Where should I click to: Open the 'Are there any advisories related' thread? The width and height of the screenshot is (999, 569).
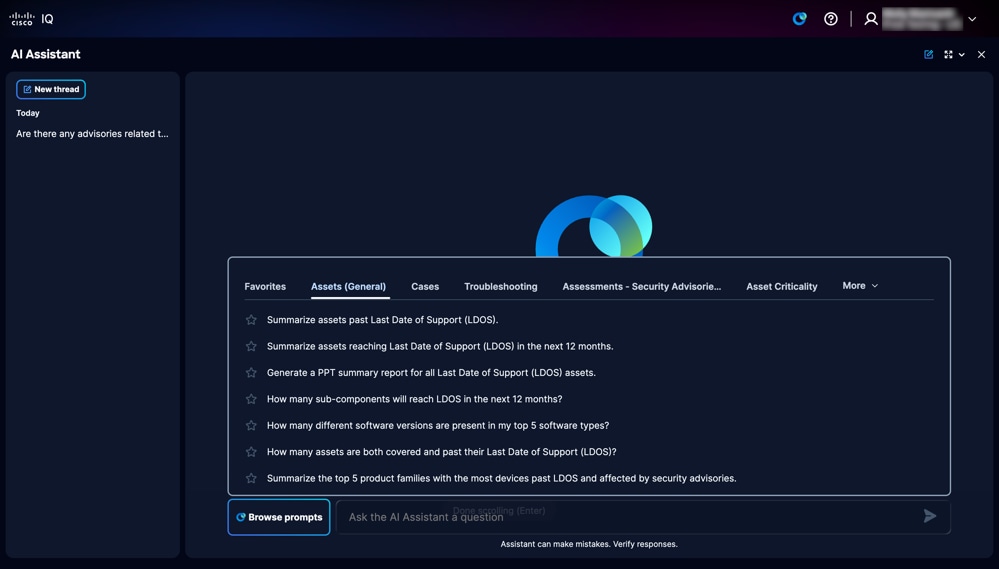coord(92,134)
